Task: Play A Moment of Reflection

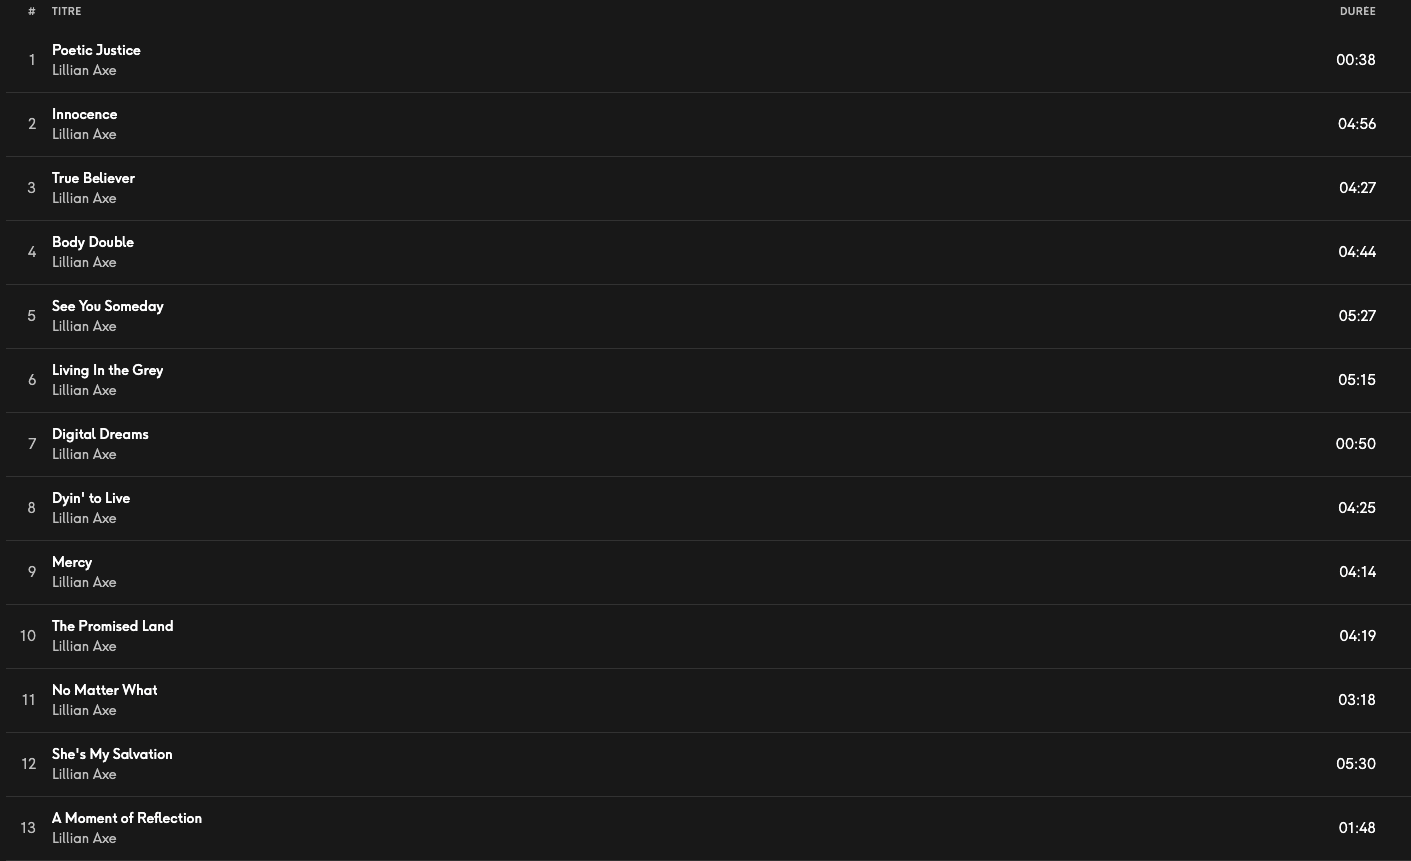Action: pyautogui.click(x=127, y=818)
